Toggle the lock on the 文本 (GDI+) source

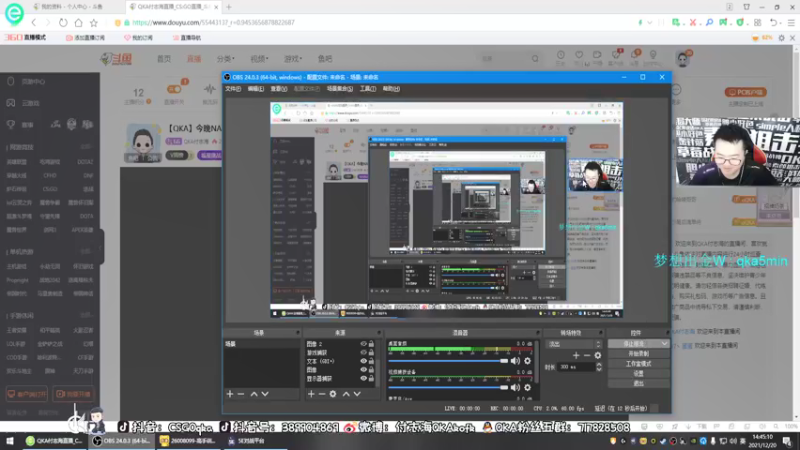[x=371, y=361]
